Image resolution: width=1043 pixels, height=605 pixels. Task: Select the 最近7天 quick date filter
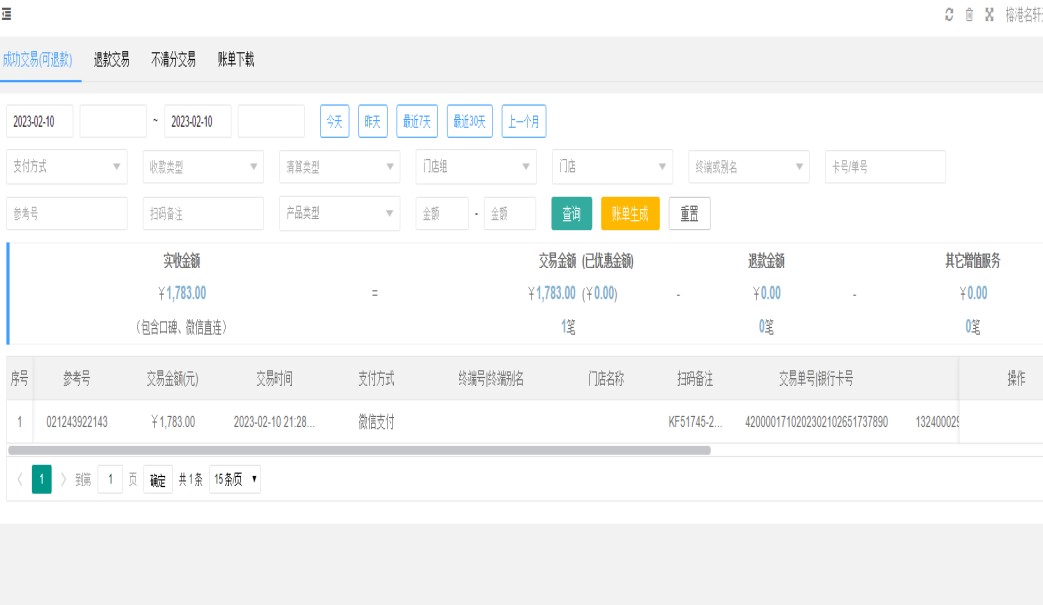point(417,122)
